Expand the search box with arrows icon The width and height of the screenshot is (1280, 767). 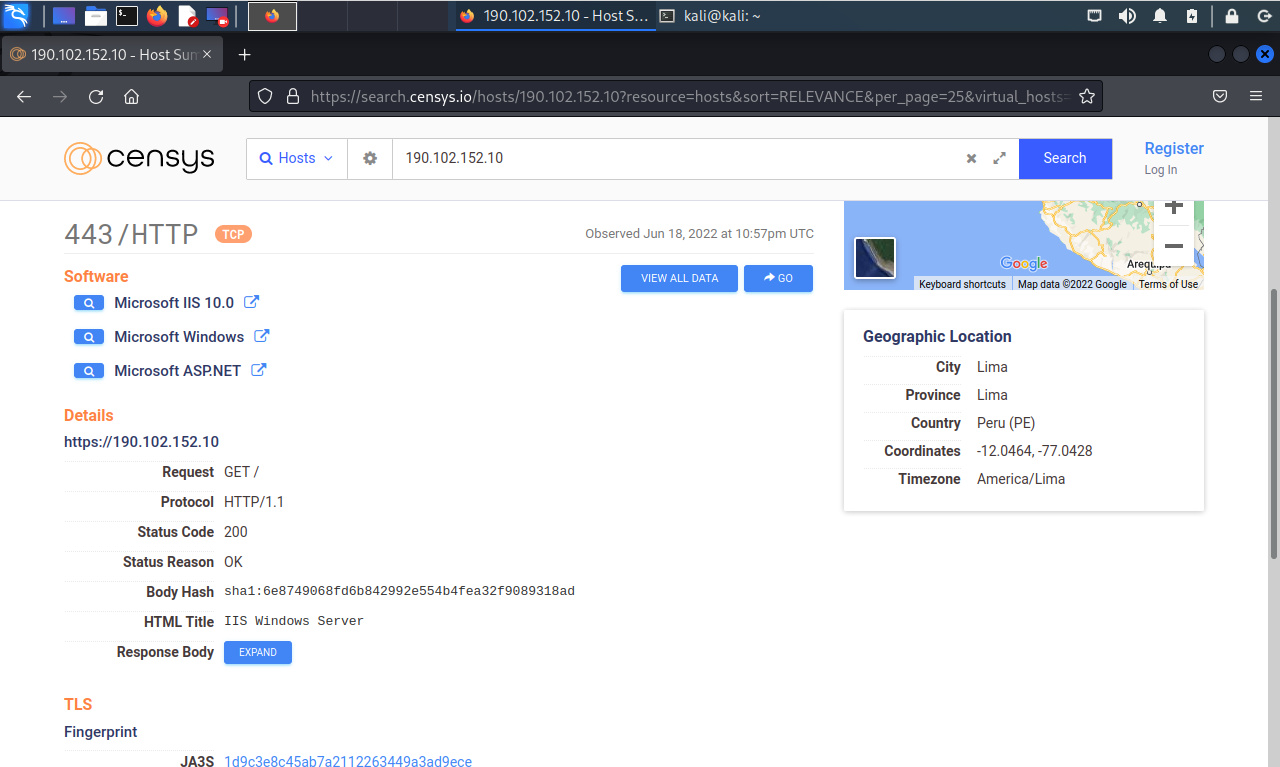(999, 158)
